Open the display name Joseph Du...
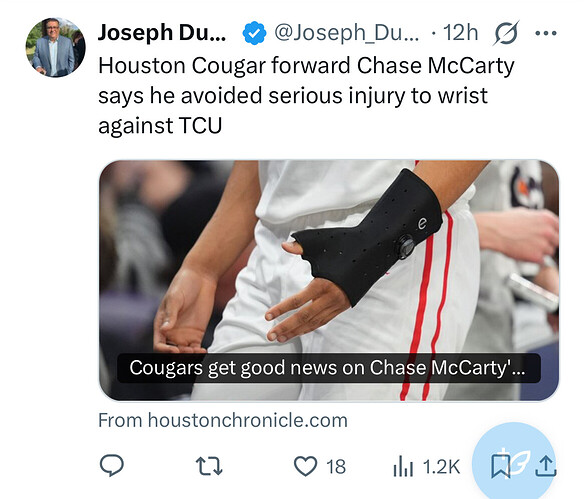Viewport: 586px width, 499px height. (162, 33)
